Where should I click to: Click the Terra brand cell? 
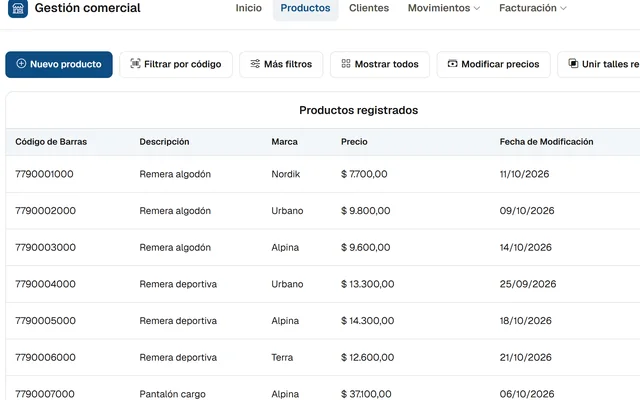point(282,358)
